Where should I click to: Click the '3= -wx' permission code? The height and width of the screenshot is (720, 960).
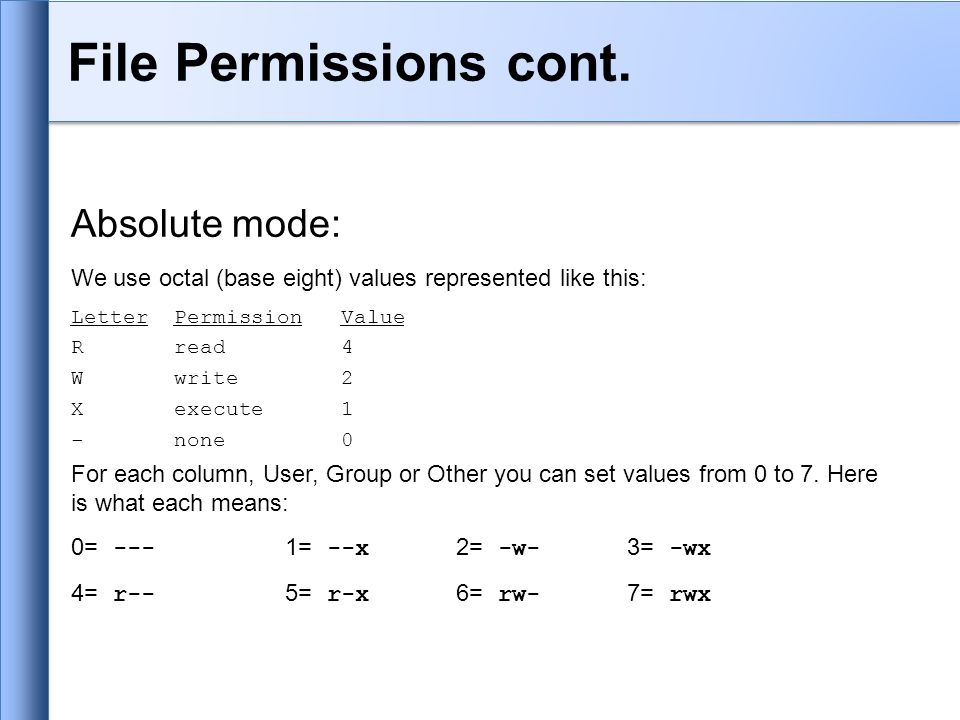(x=669, y=547)
